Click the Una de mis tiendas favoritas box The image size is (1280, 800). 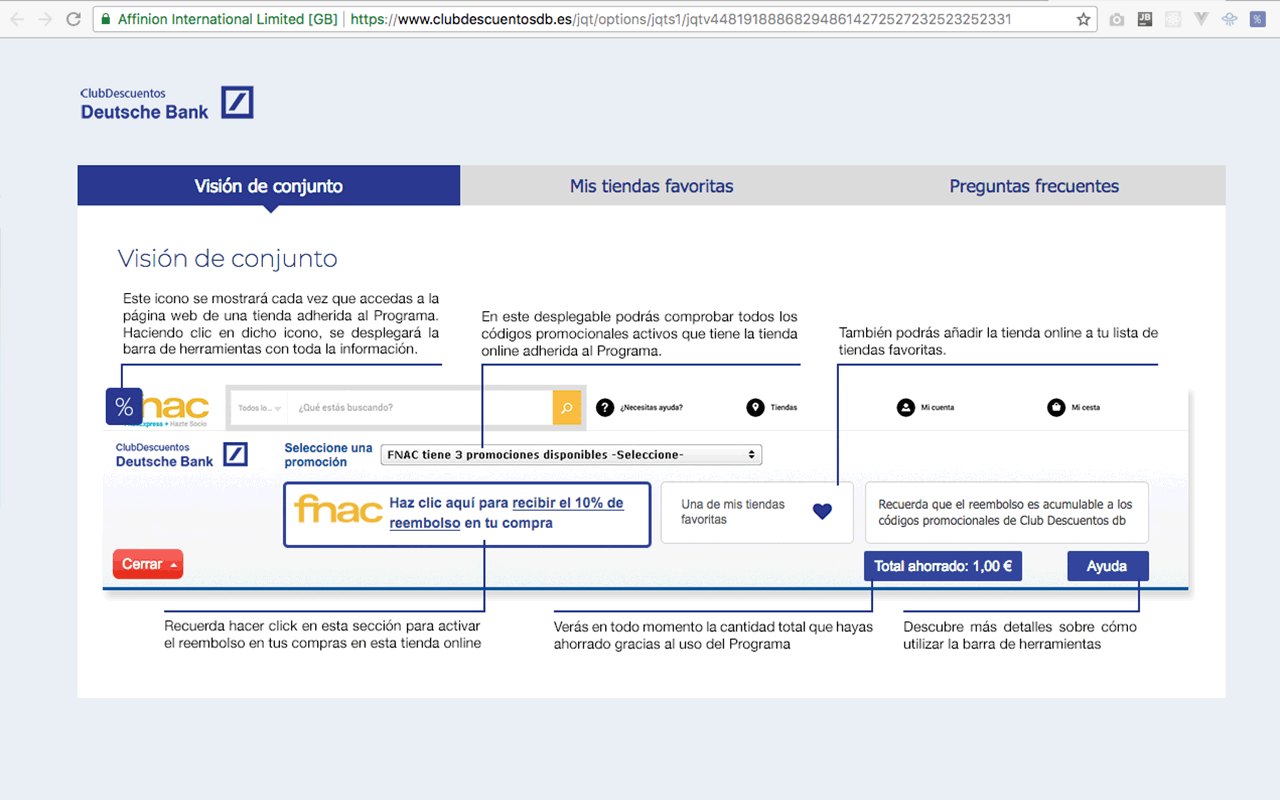point(757,512)
